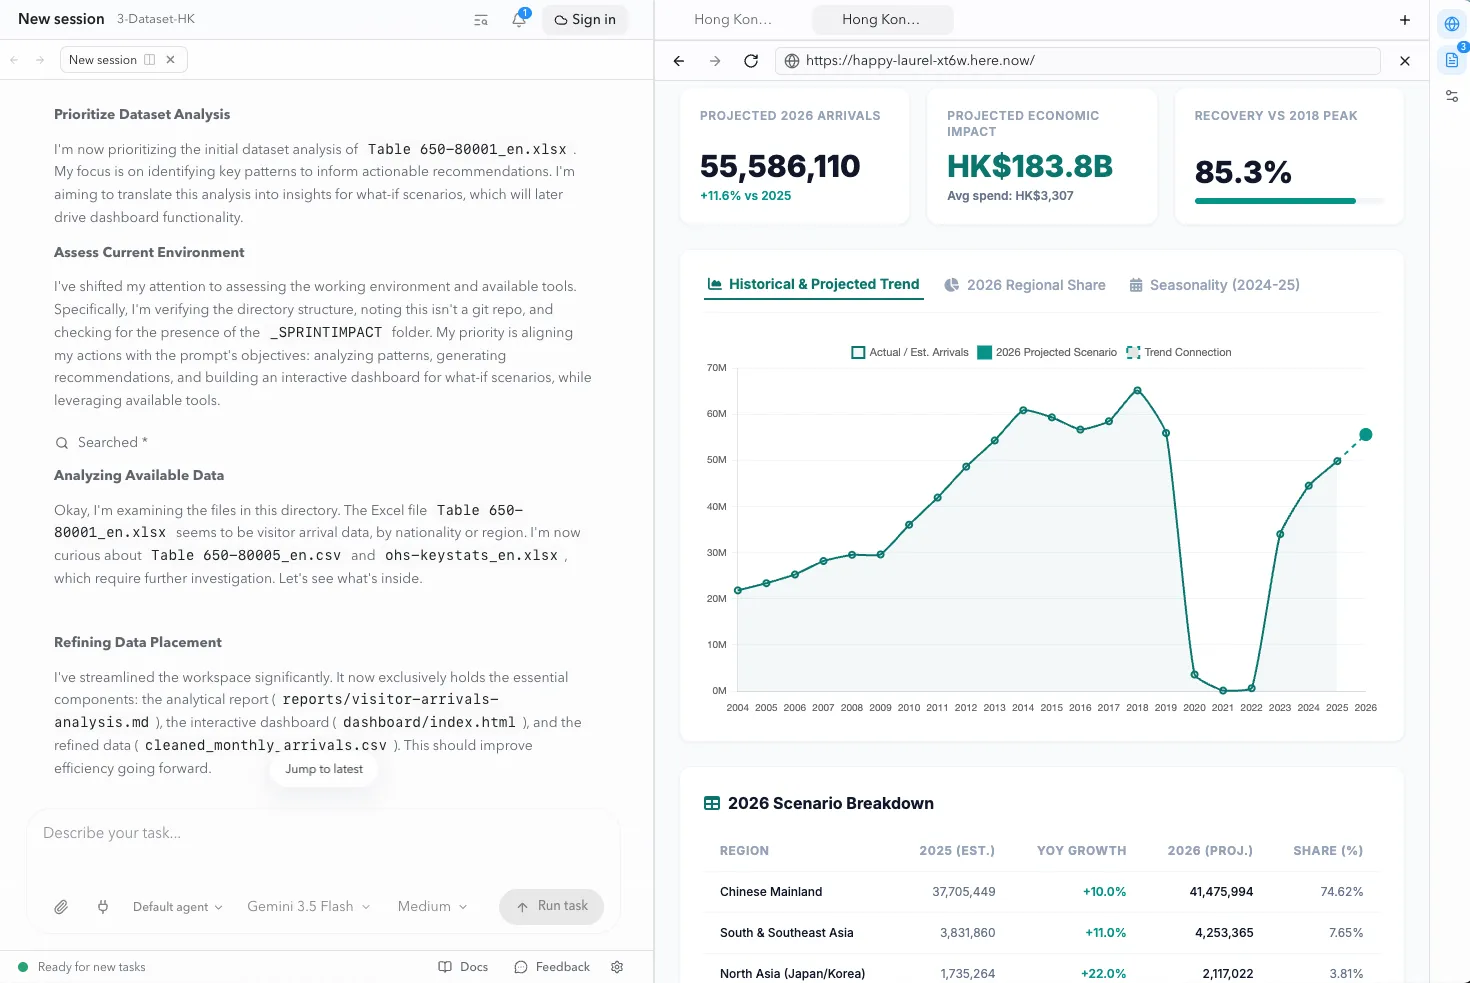Select the Seasonality (2024-25) tab
The height and width of the screenshot is (983, 1470).
pyautogui.click(x=1214, y=285)
